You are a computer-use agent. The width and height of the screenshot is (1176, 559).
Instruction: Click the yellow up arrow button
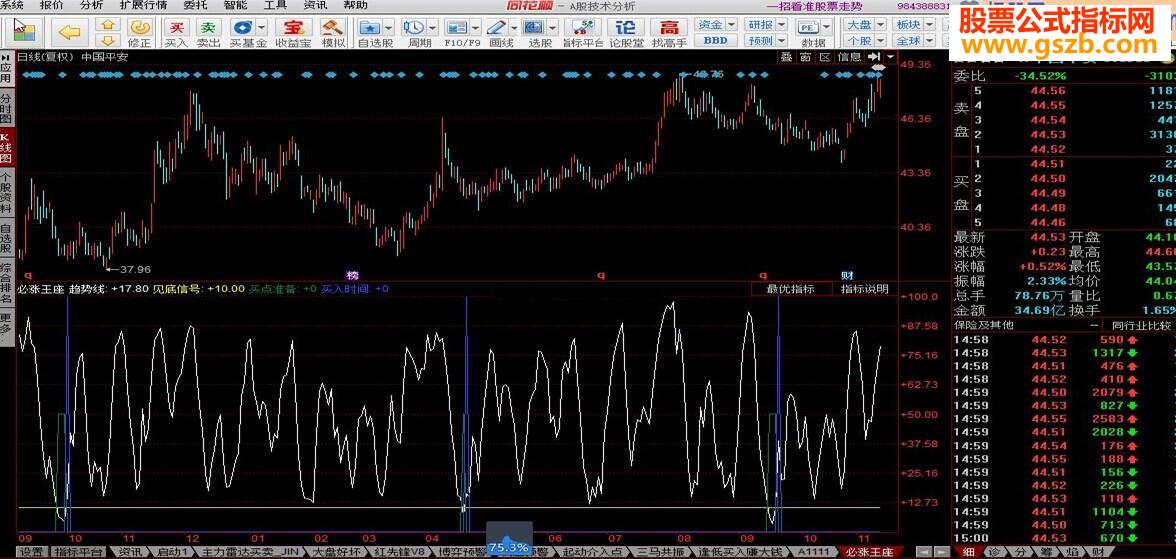[109, 25]
